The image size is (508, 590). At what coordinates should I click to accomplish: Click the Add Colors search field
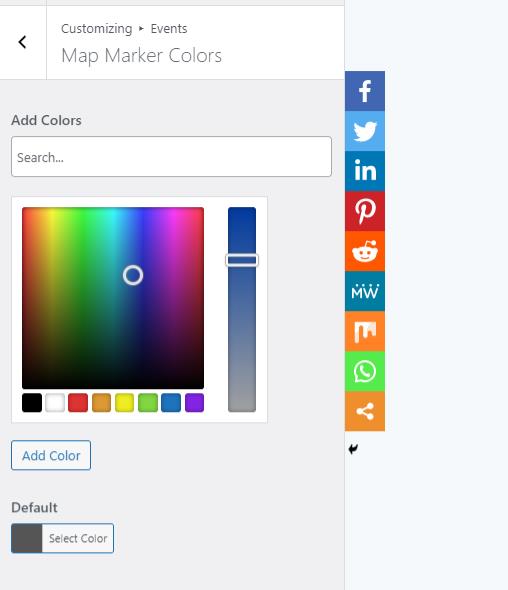(171, 157)
